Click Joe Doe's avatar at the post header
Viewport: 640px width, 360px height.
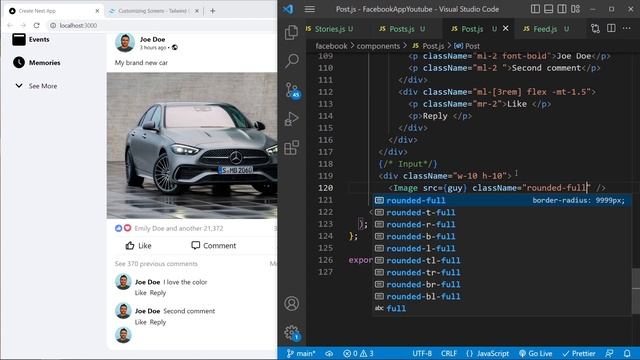(125, 42)
